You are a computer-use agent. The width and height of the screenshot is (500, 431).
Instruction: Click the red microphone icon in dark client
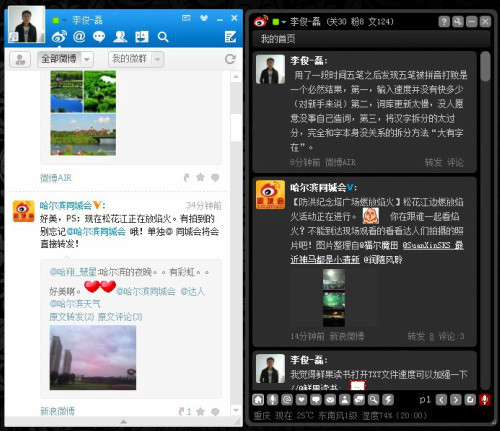point(485,399)
